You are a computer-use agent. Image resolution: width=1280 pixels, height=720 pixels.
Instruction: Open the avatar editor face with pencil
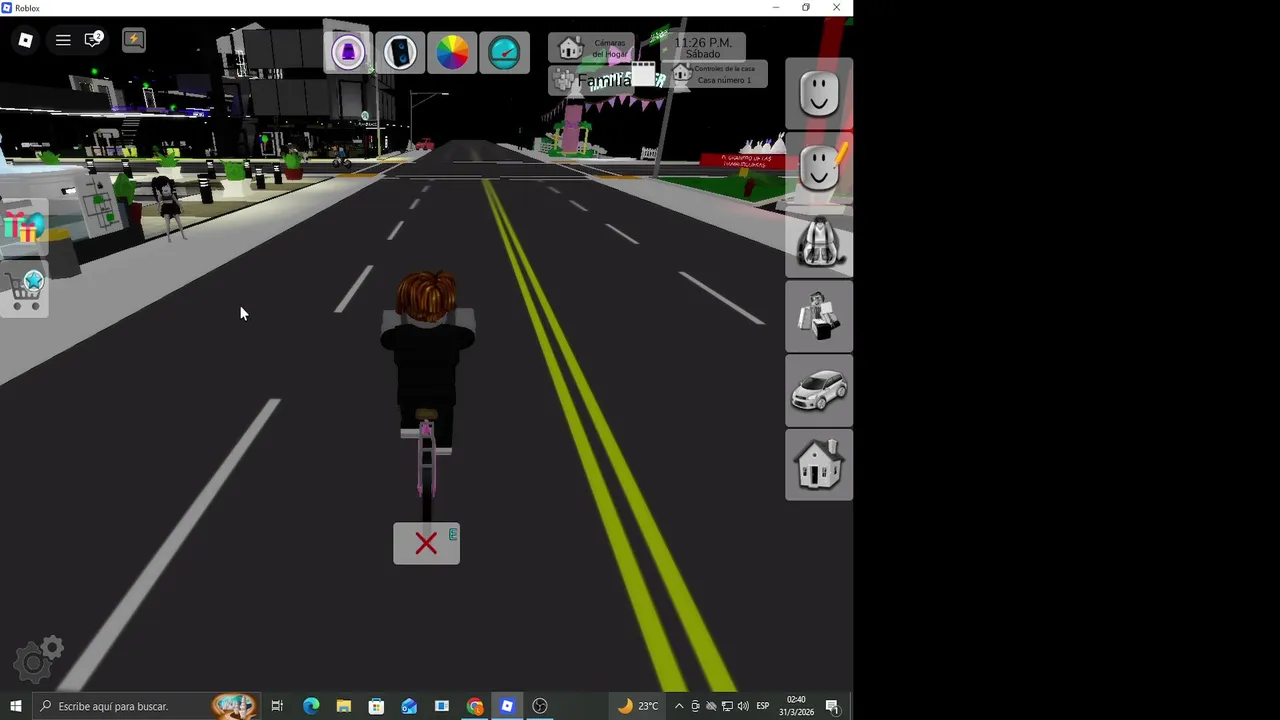point(819,168)
